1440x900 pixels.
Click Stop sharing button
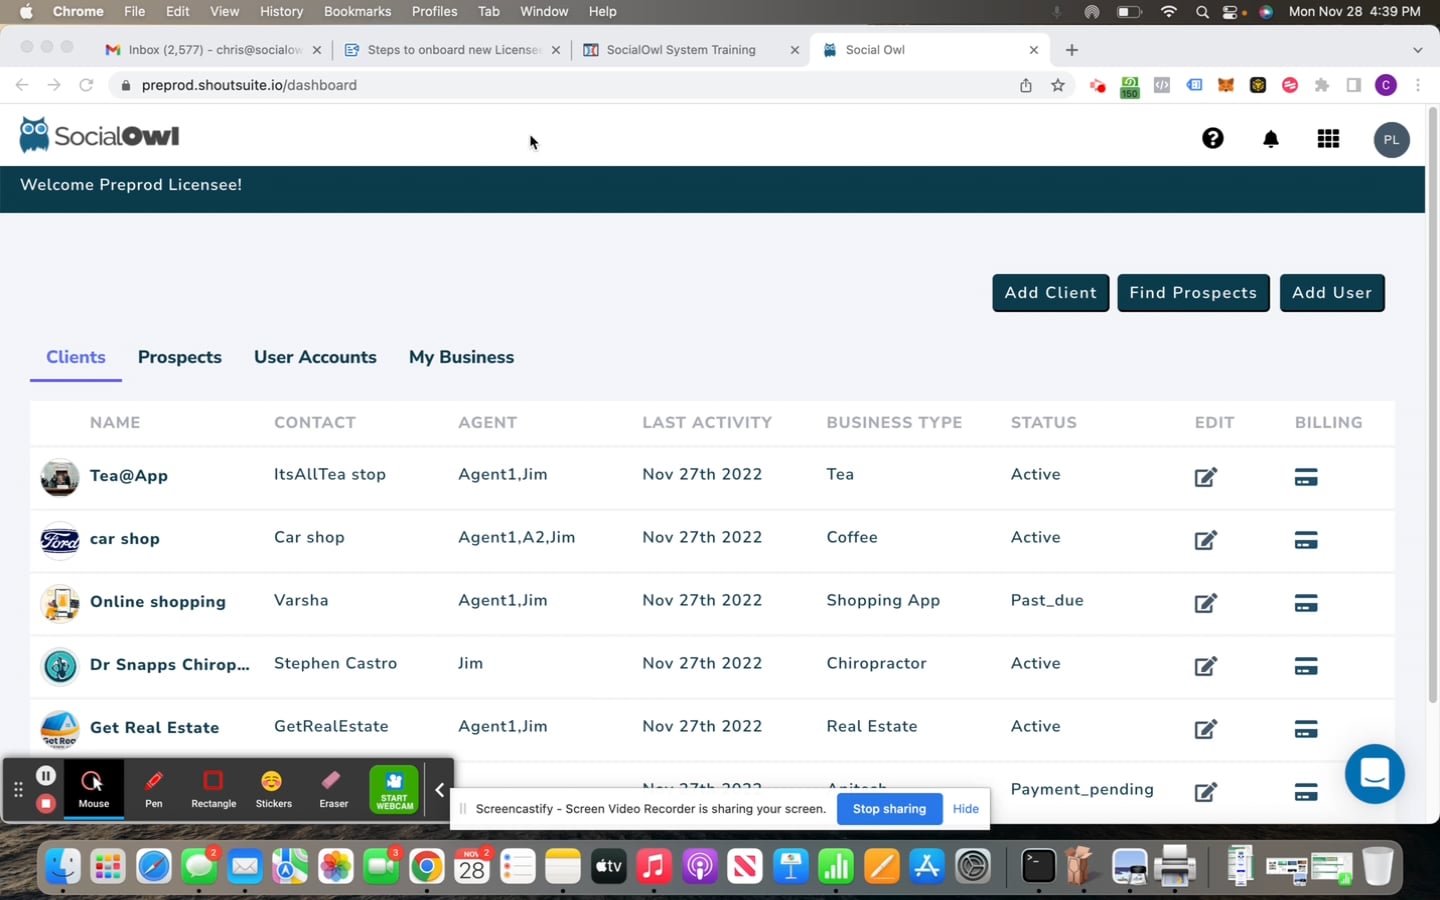click(x=889, y=809)
